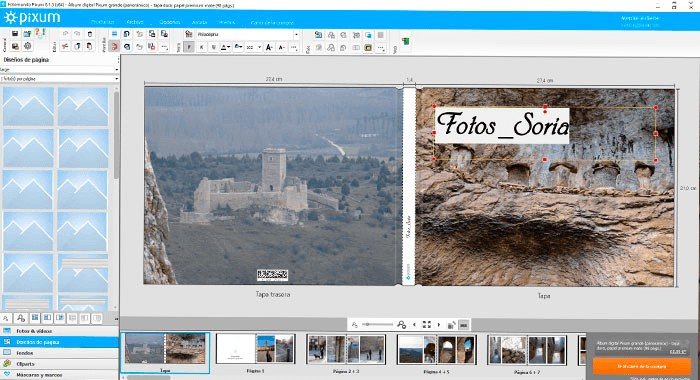Click the fit-to-screen icon in zoom bar

427,325
